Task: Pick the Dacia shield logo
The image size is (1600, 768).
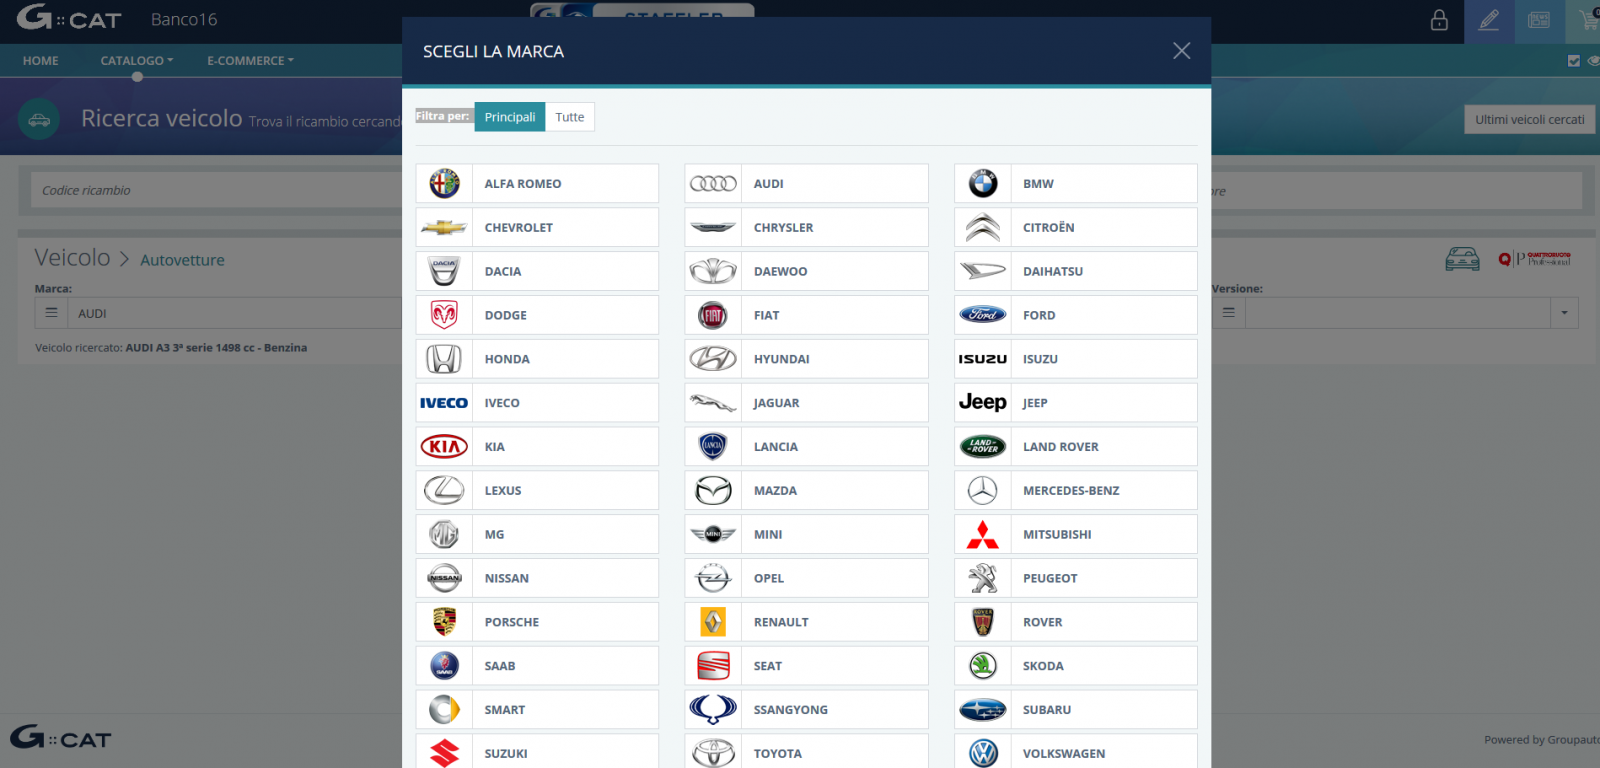Action: tap(444, 271)
